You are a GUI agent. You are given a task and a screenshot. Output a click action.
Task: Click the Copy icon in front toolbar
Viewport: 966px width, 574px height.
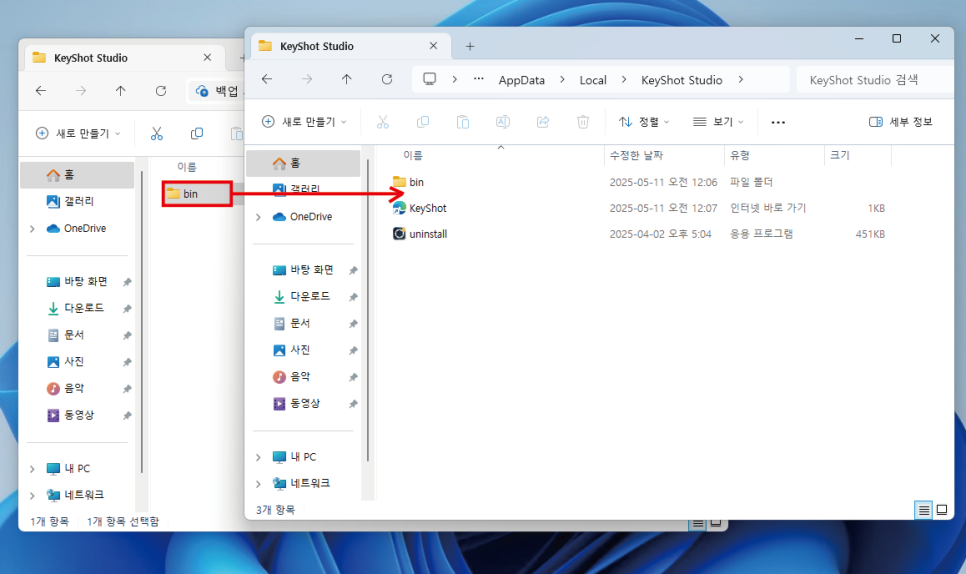click(x=423, y=122)
